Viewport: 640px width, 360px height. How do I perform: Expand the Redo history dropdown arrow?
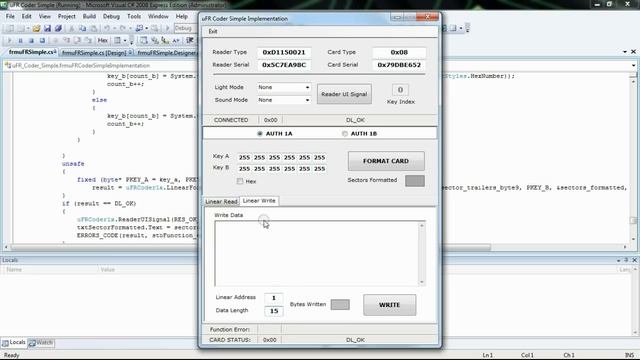coord(130,28)
